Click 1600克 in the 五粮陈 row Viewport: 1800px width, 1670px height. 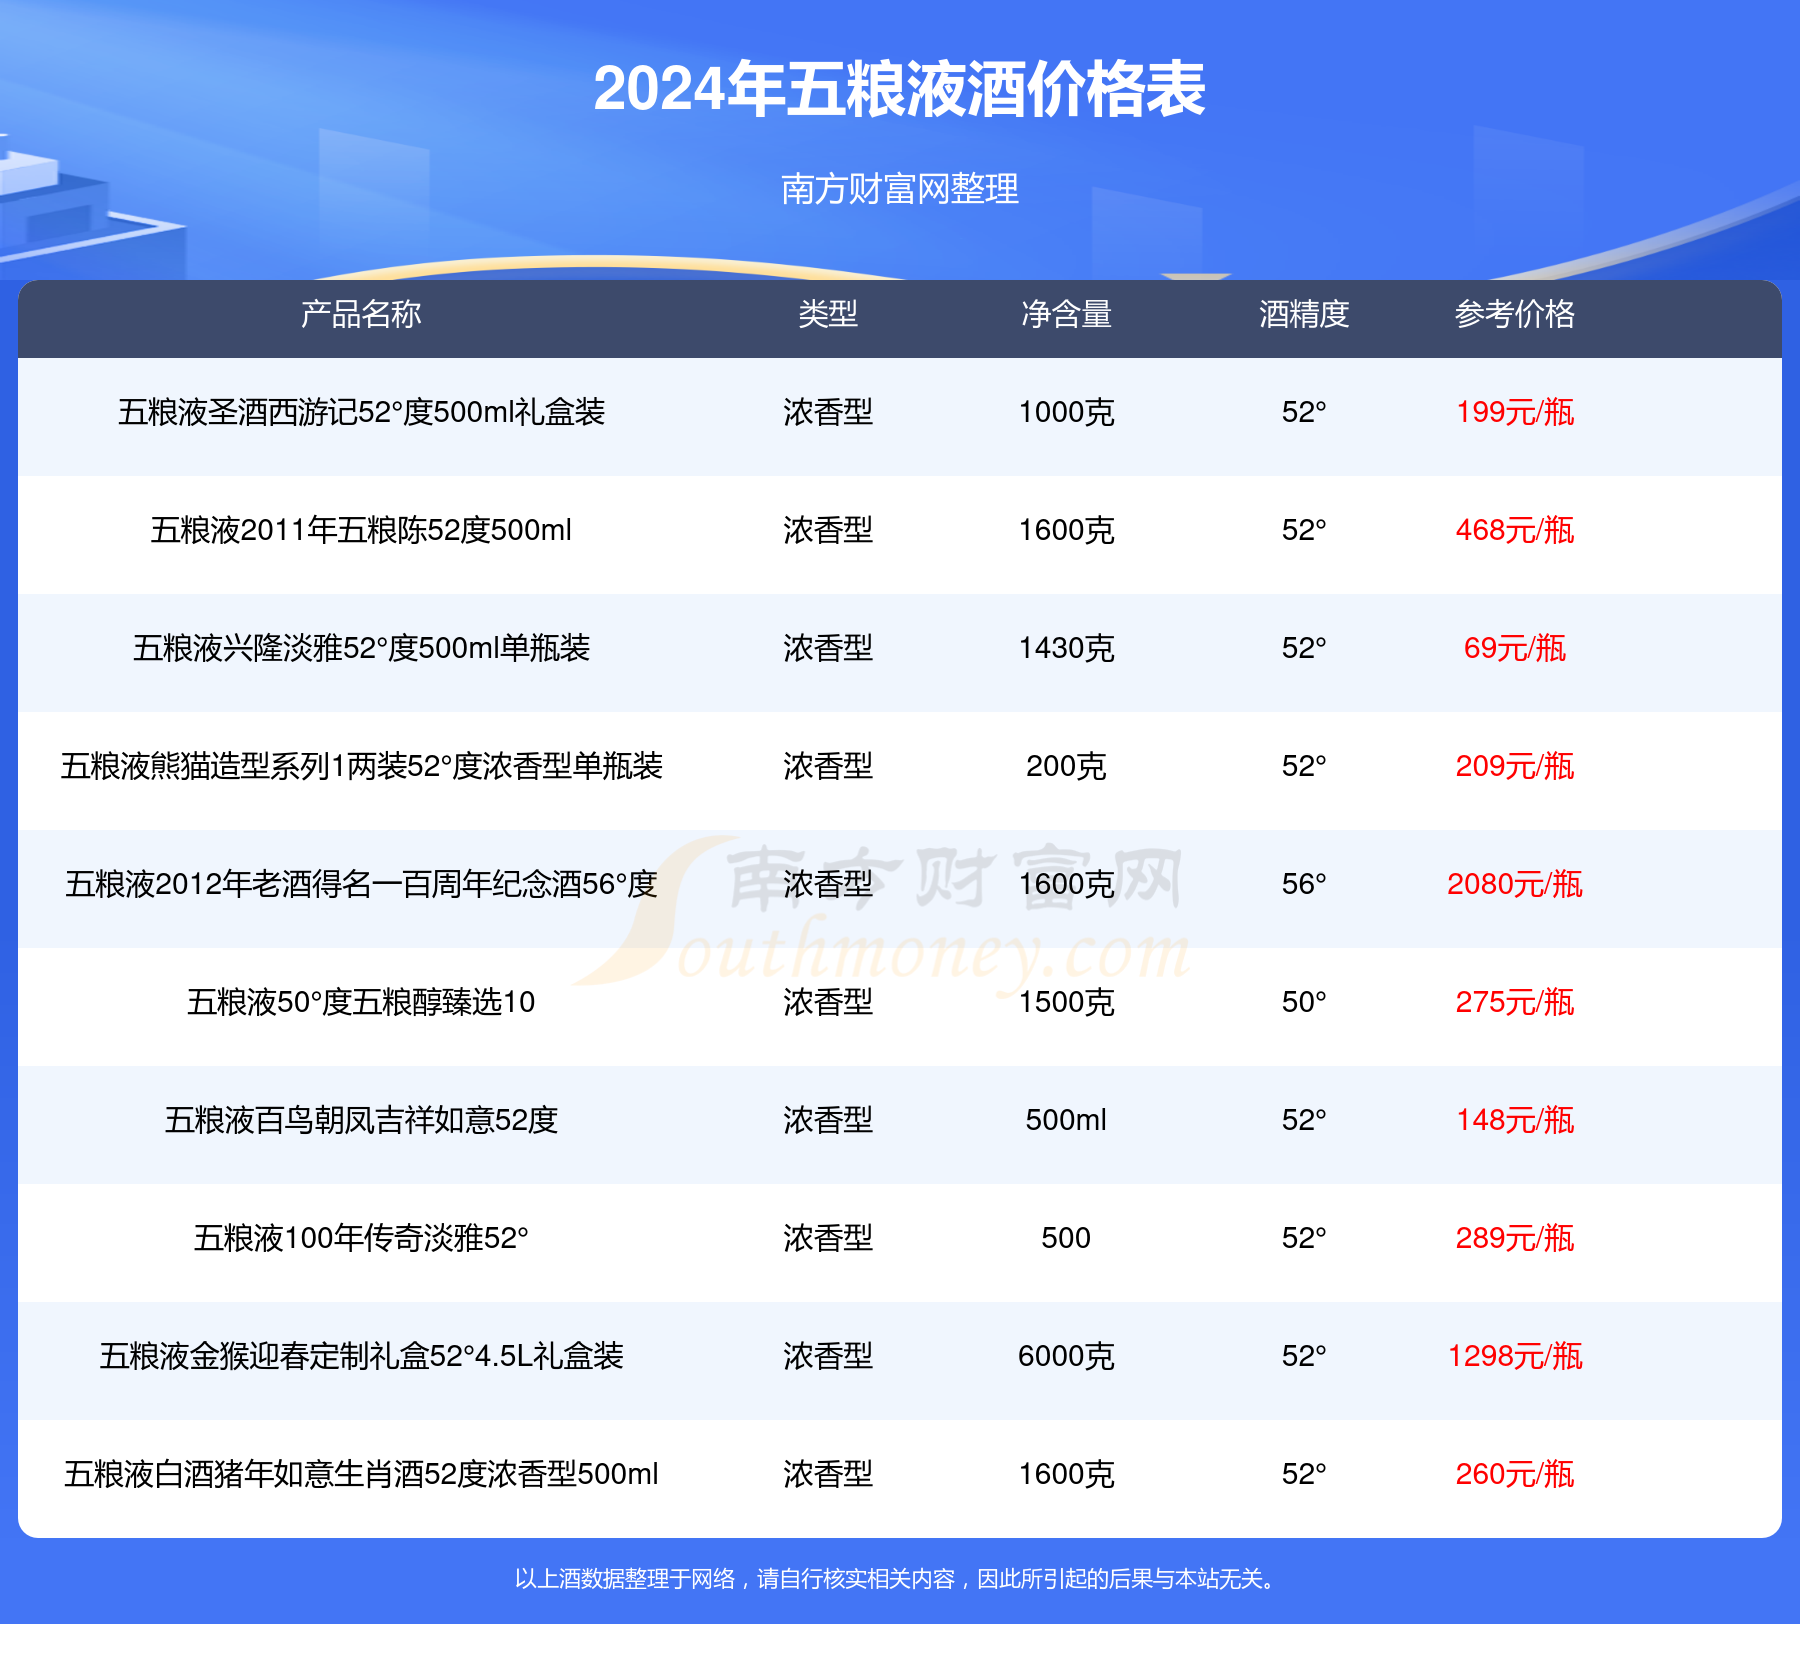pos(1066,530)
